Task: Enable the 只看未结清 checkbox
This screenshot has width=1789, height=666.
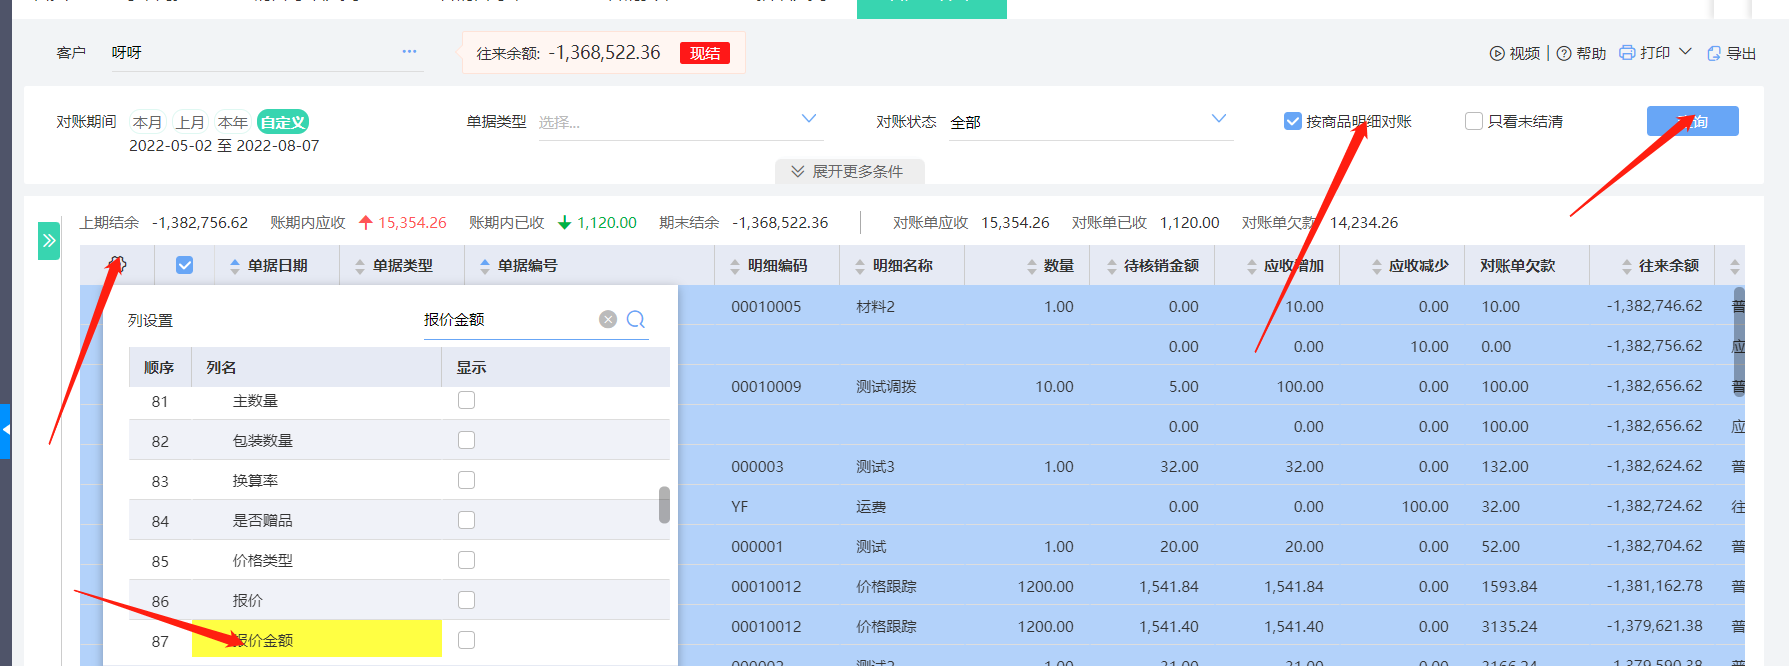Action: click(x=1474, y=121)
